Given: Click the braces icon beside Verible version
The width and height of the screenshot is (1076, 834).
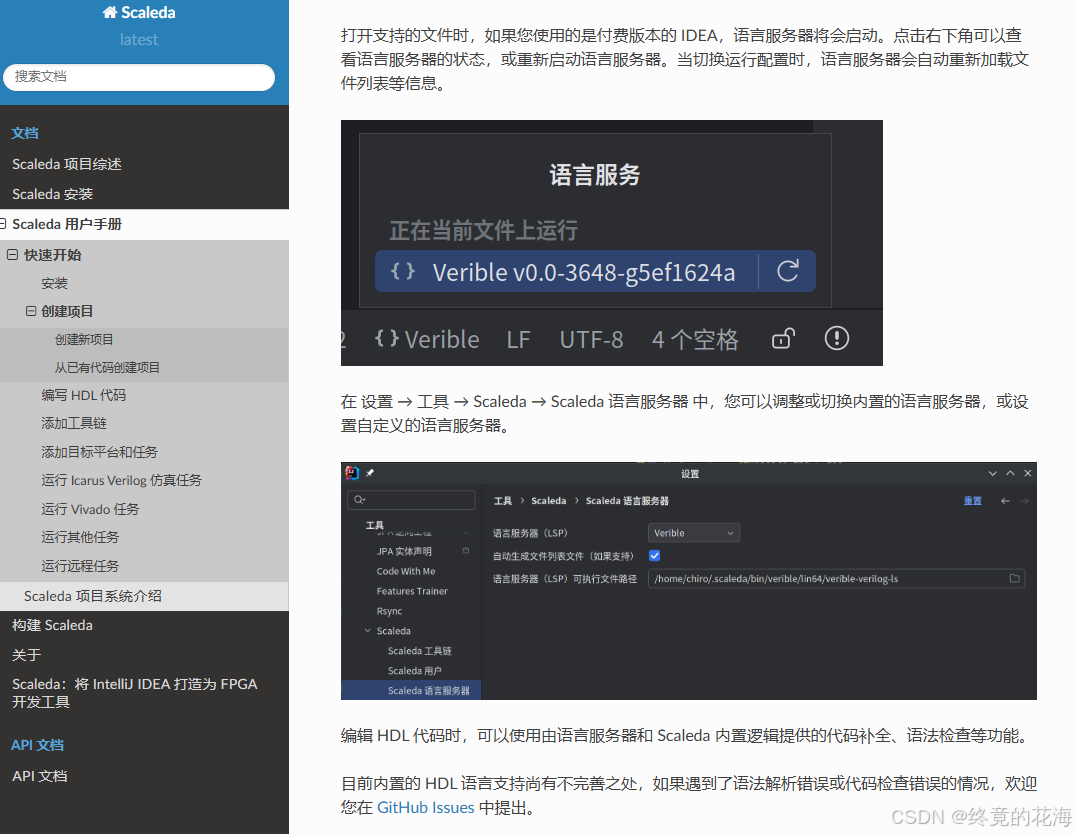Looking at the screenshot, I should [403, 271].
